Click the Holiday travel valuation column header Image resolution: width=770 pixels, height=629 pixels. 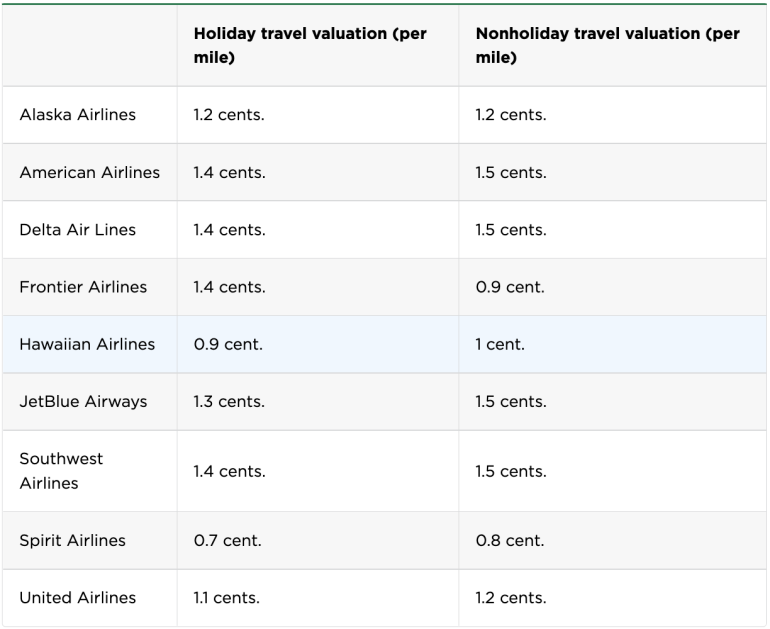click(310, 45)
